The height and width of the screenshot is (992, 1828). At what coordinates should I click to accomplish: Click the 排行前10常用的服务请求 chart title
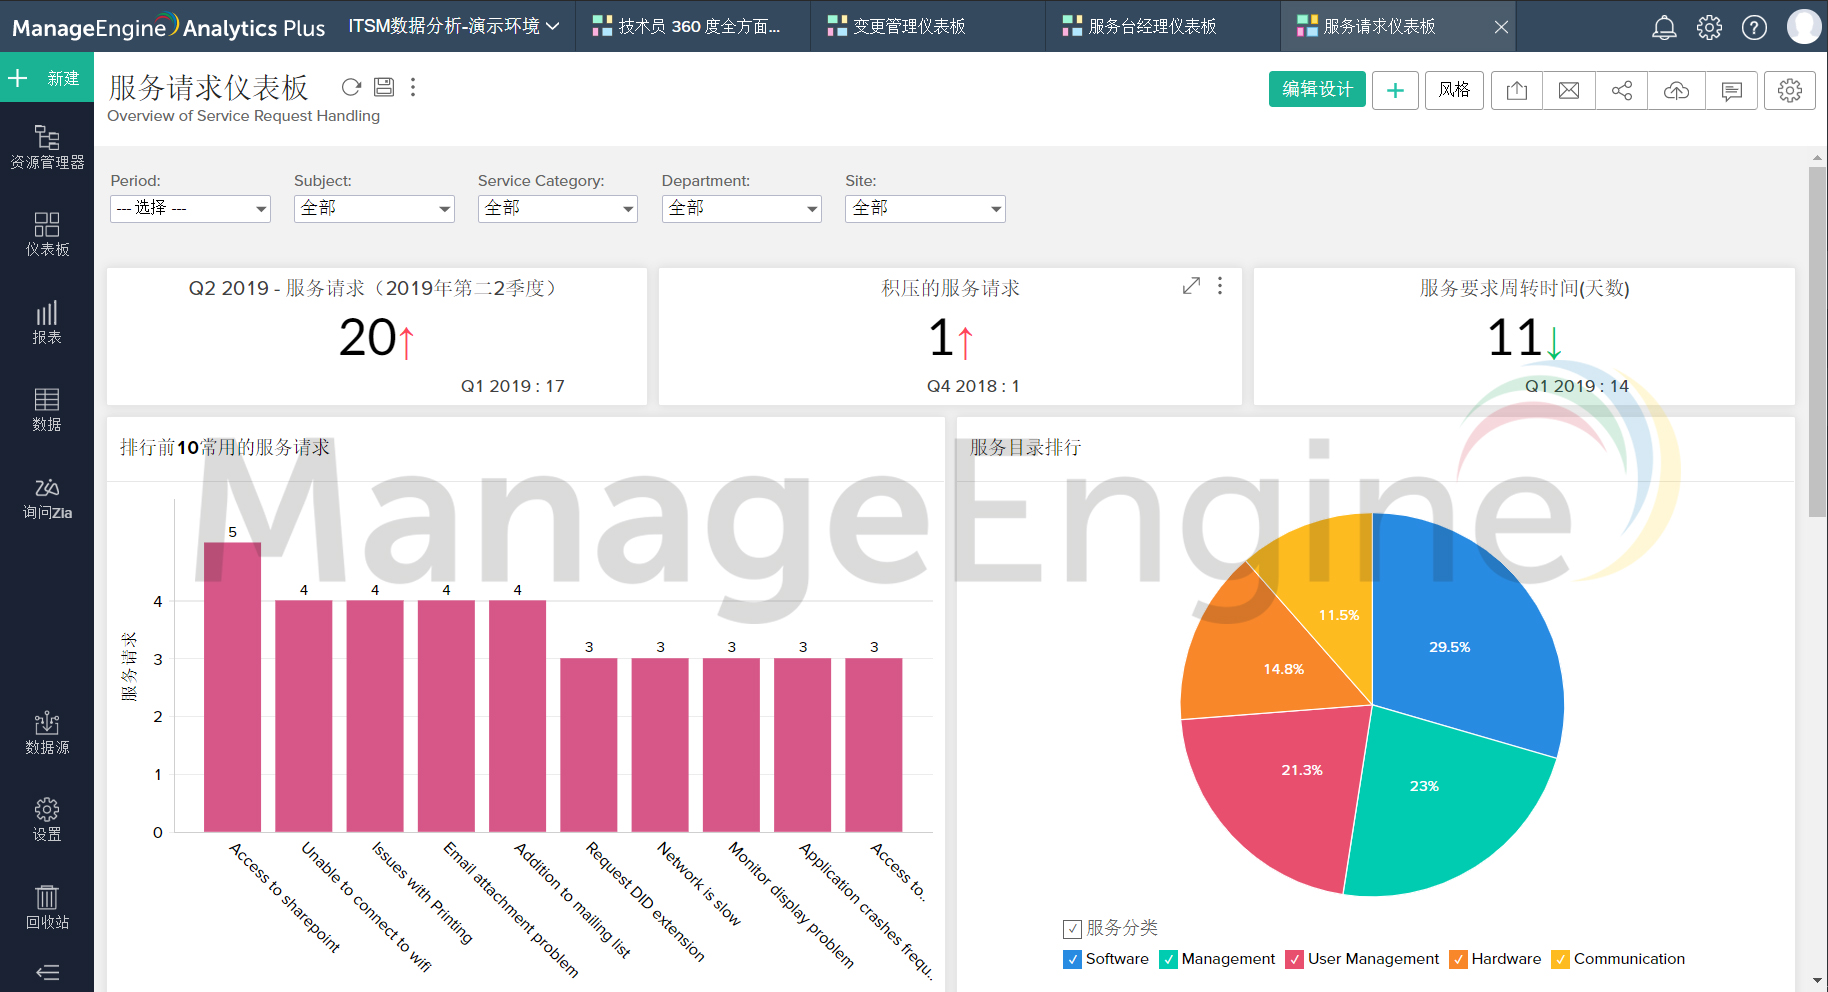coord(225,447)
